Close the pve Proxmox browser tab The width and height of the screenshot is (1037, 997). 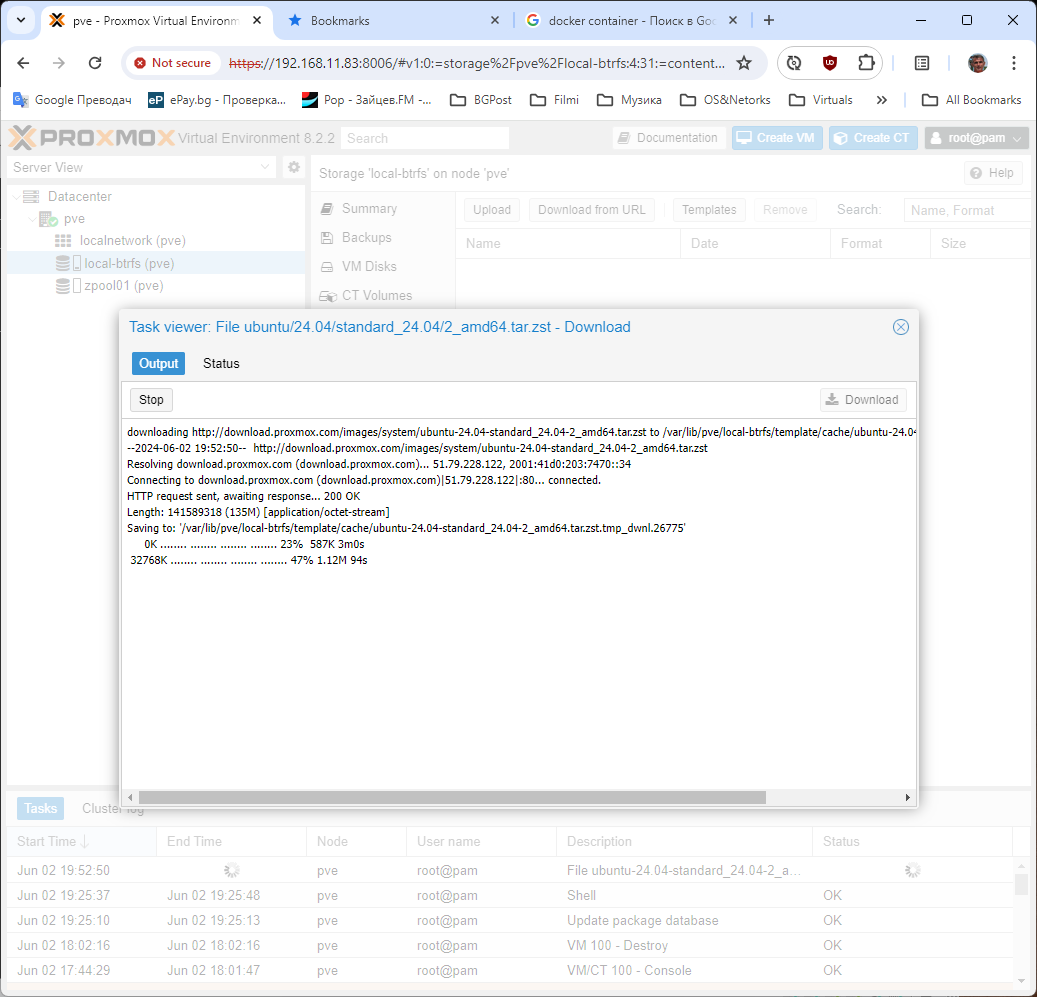click(x=257, y=20)
